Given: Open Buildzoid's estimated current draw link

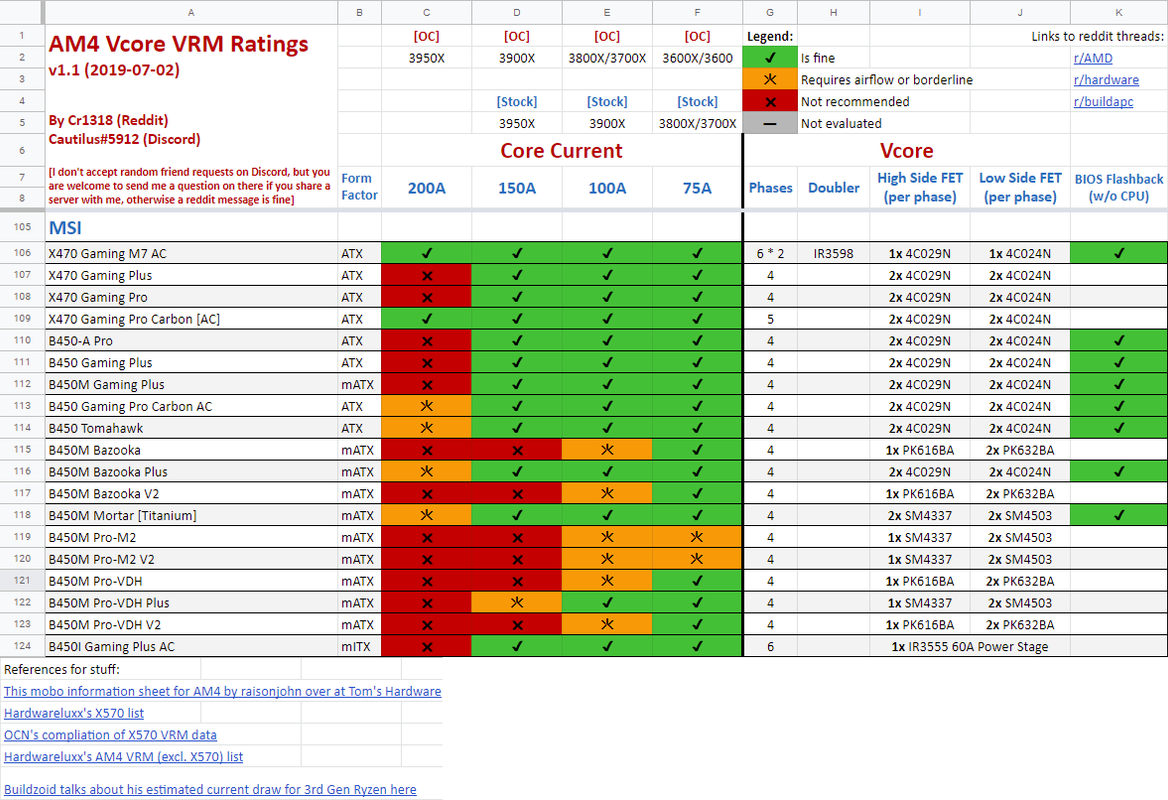Looking at the screenshot, I should (x=210, y=789).
